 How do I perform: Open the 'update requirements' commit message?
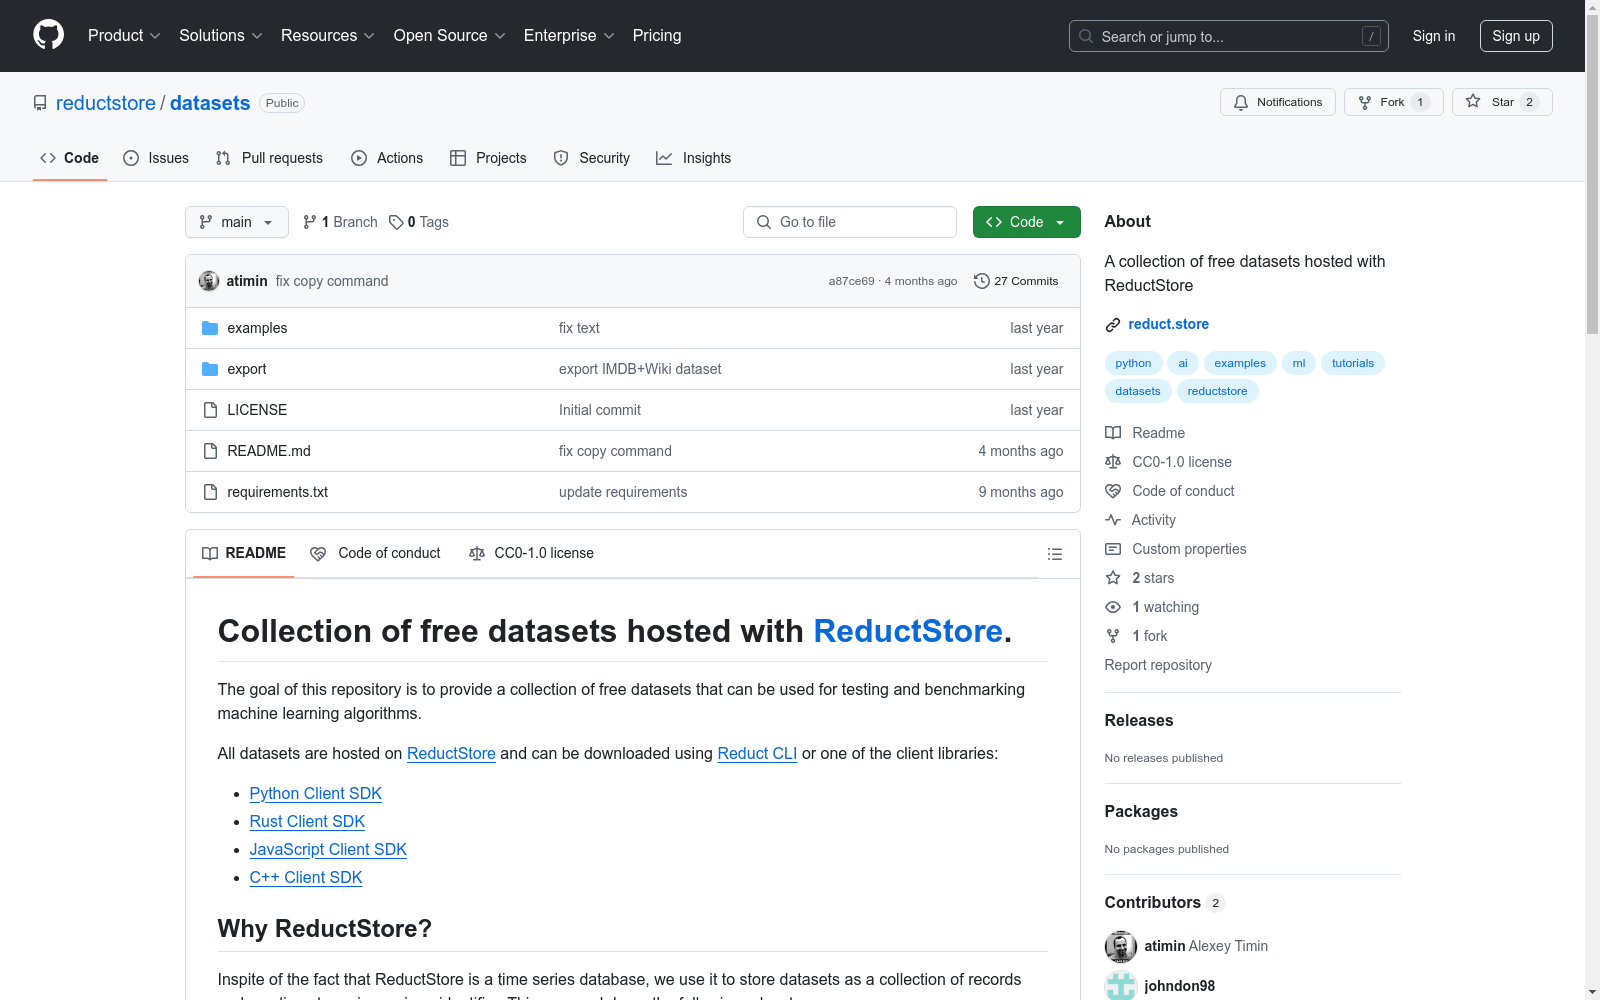click(623, 492)
